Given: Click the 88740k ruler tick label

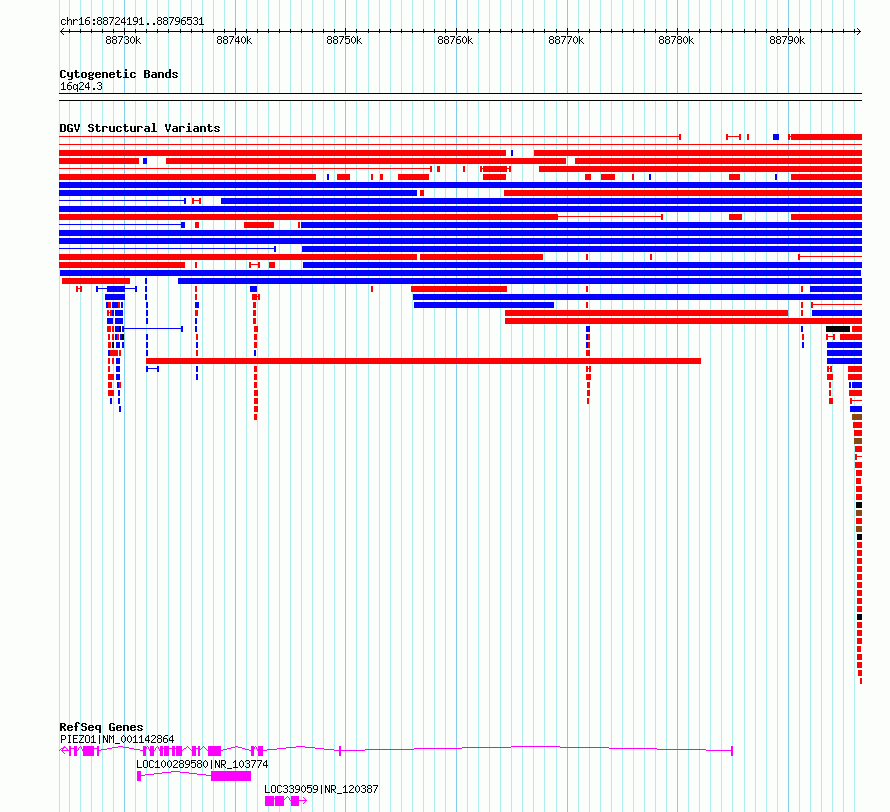Looking at the screenshot, I should tap(234, 40).
